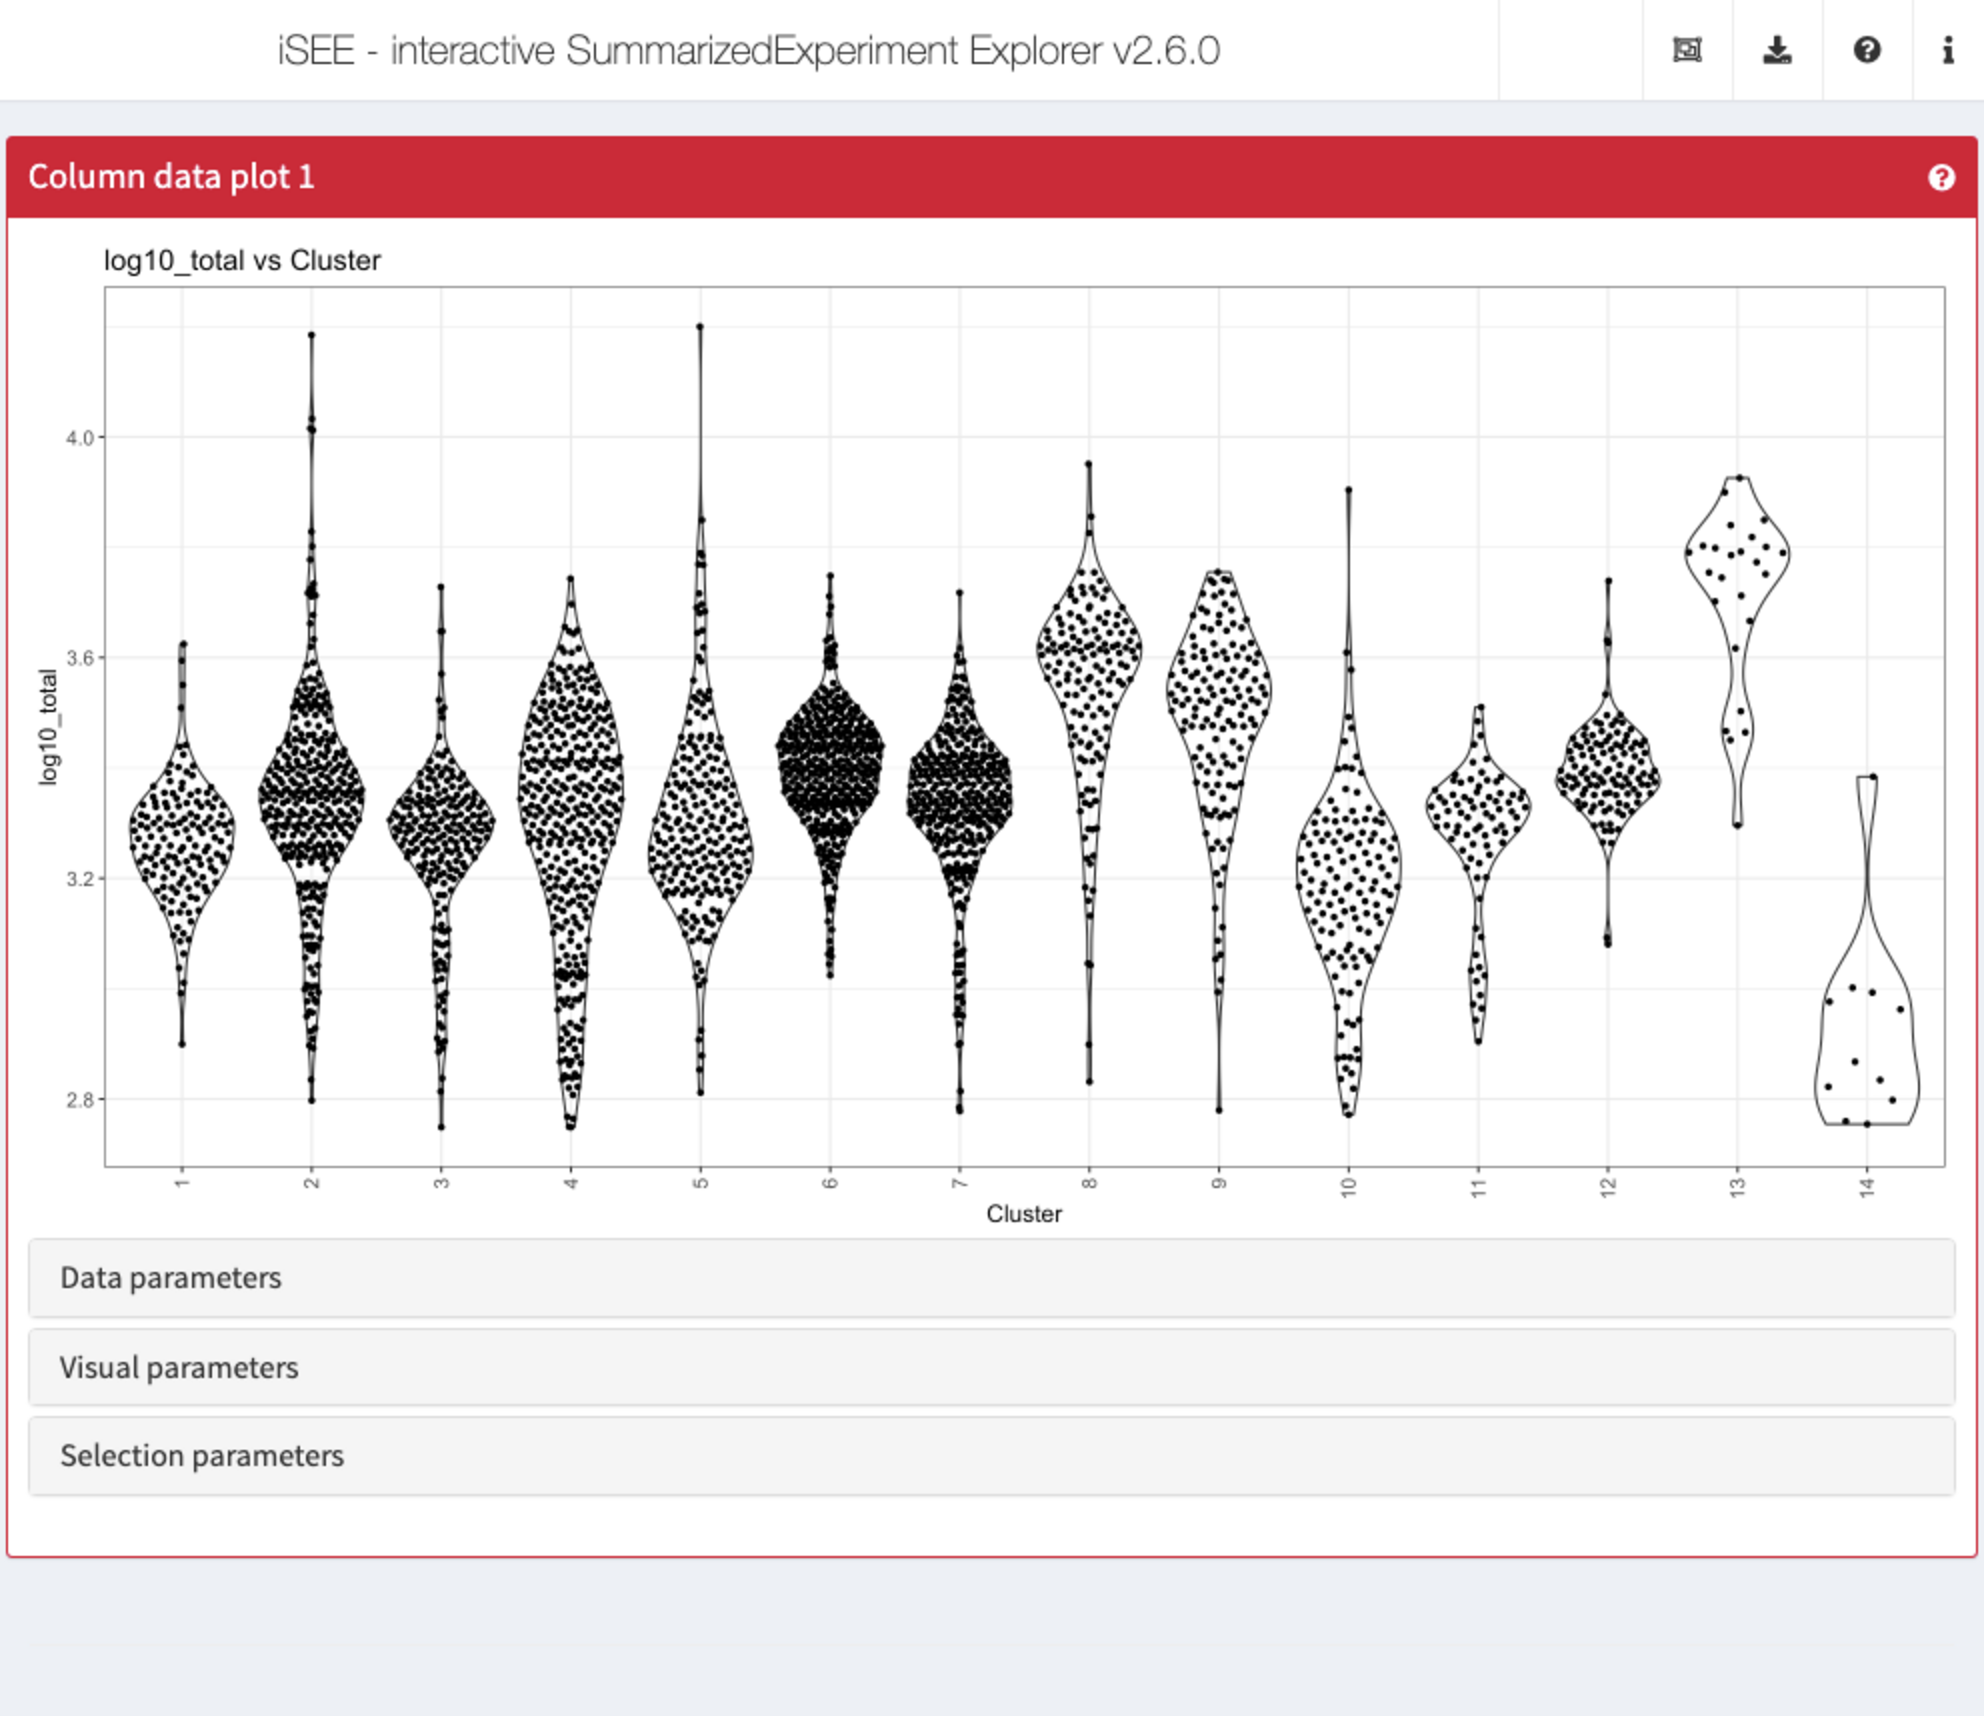Click the violin for cluster 8
The height and width of the screenshot is (1716, 1984).
click(1089, 772)
